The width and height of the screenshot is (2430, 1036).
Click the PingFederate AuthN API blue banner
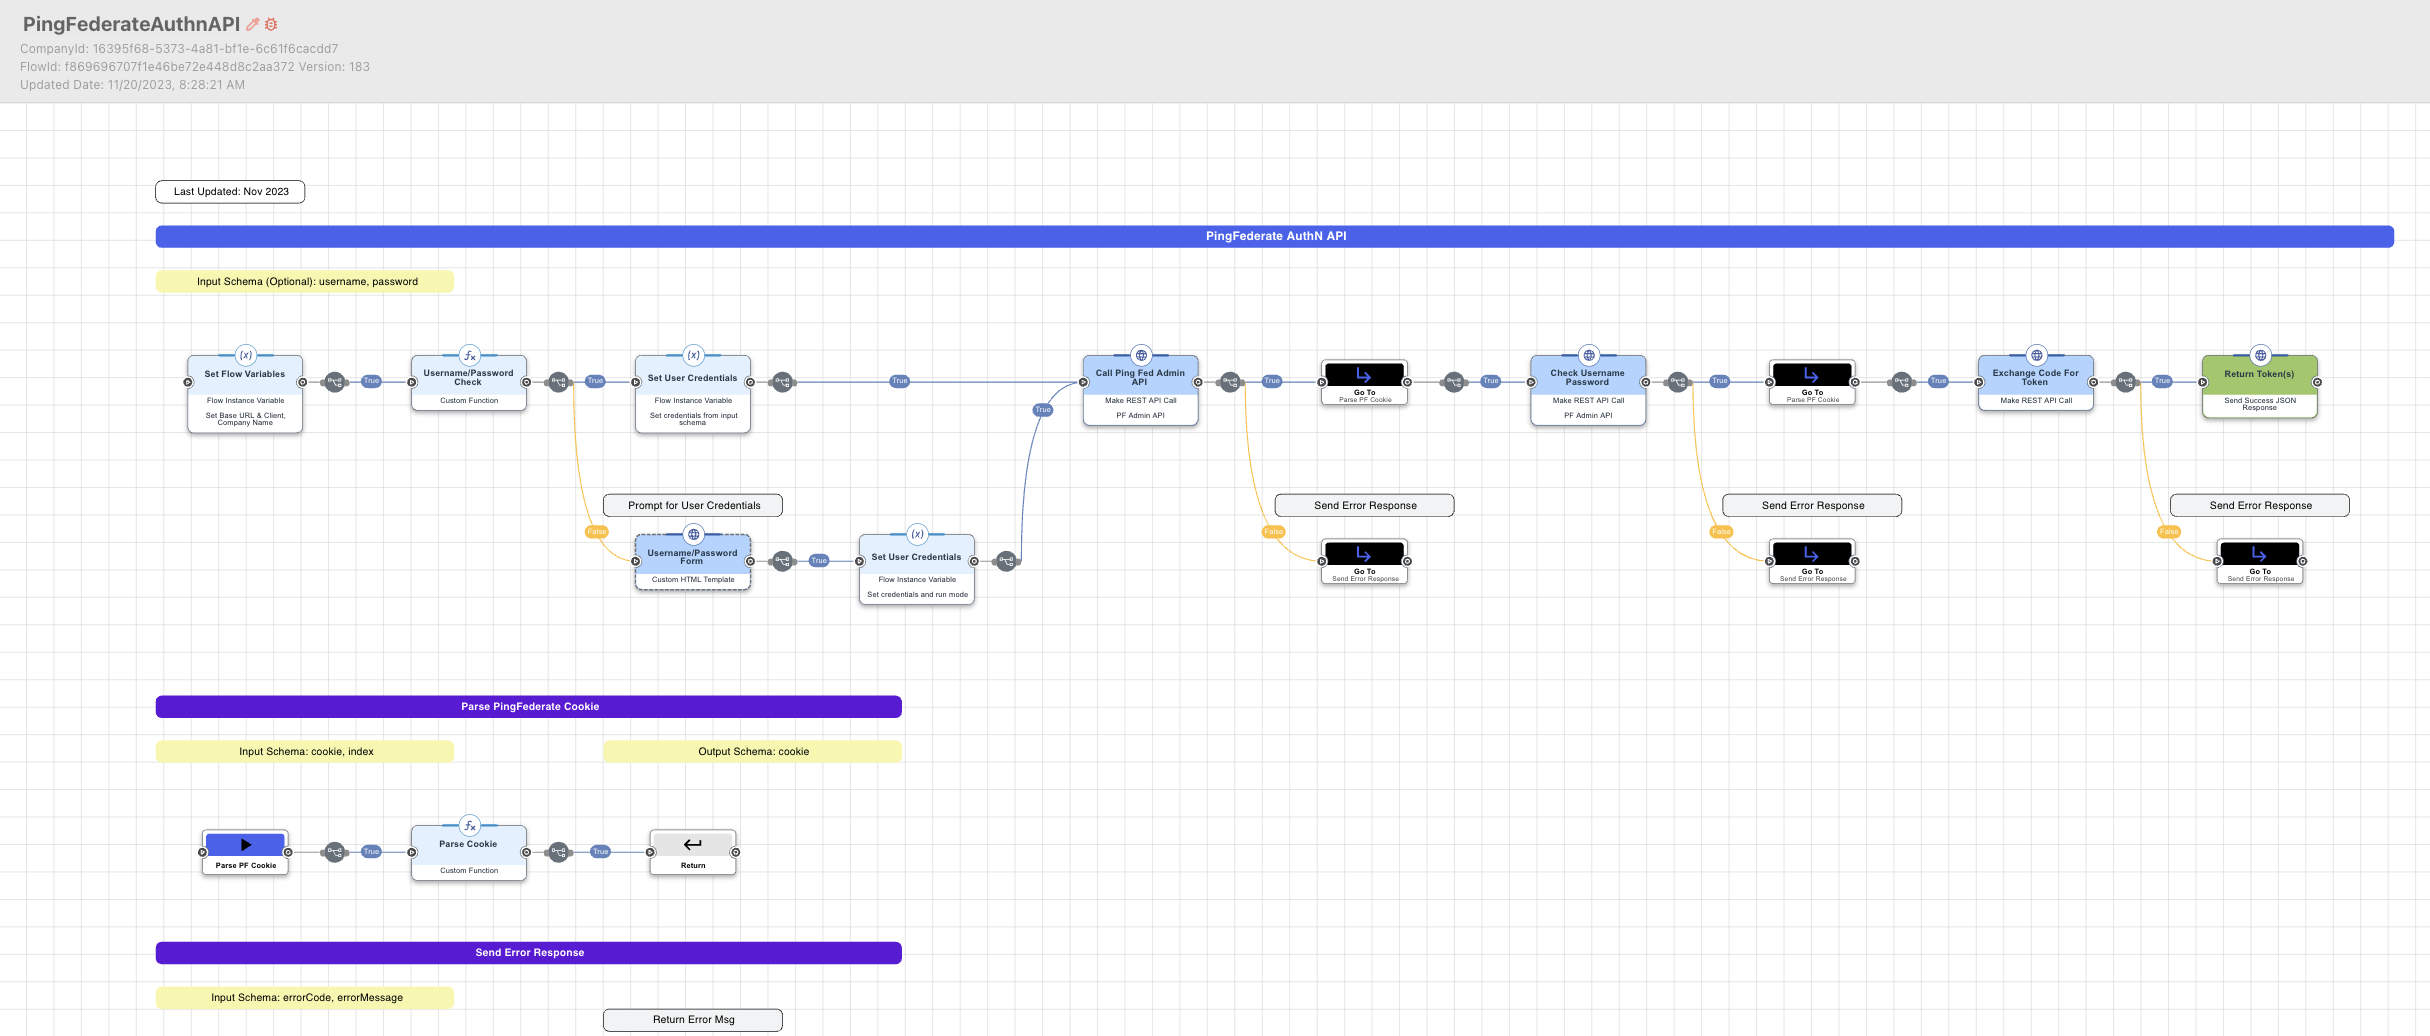click(1275, 236)
